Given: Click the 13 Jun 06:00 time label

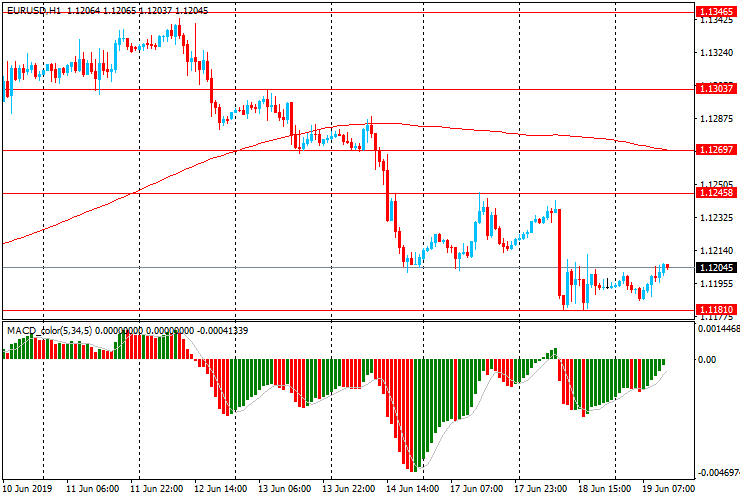Looking at the screenshot, I should (284, 489).
